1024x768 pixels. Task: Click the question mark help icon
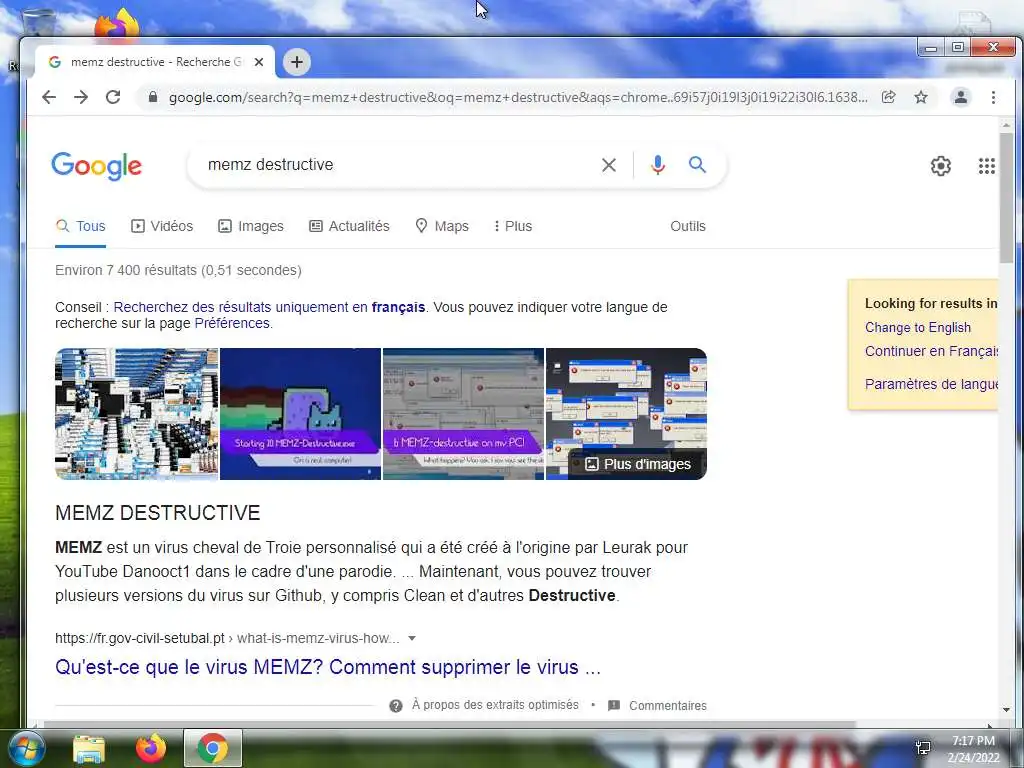(396, 705)
